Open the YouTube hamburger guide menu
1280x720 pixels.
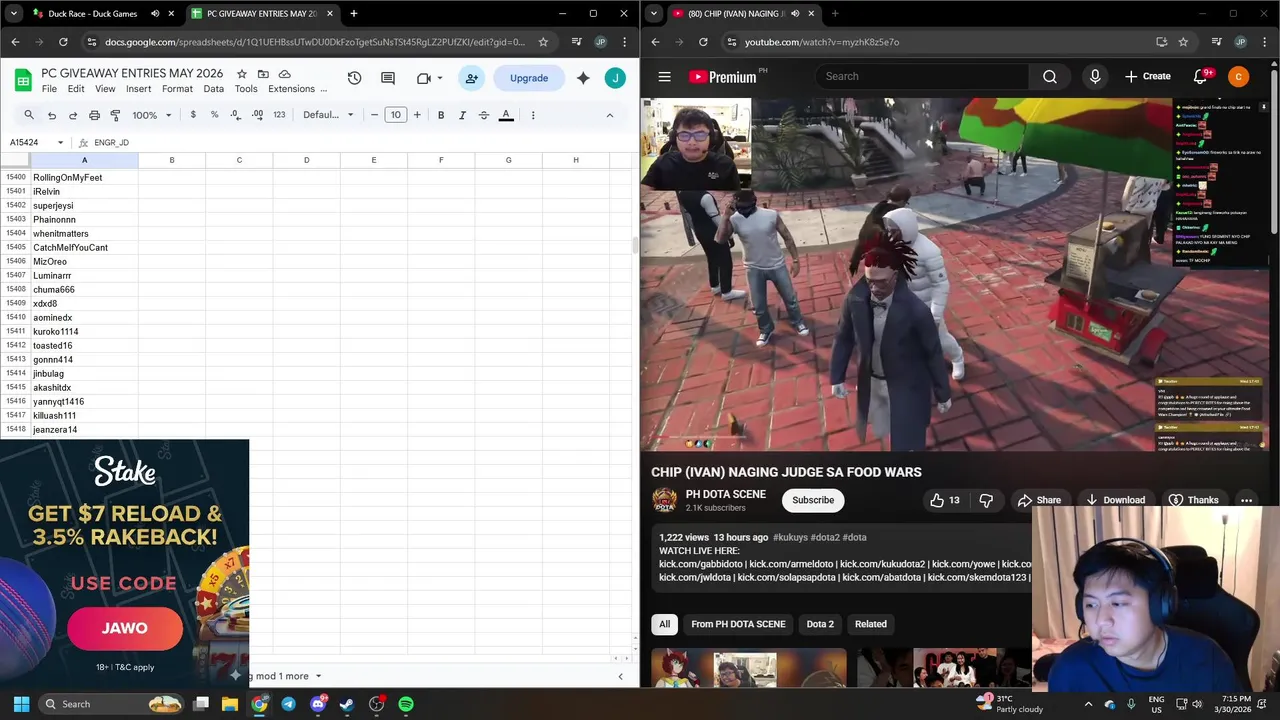[x=664, y=76]
